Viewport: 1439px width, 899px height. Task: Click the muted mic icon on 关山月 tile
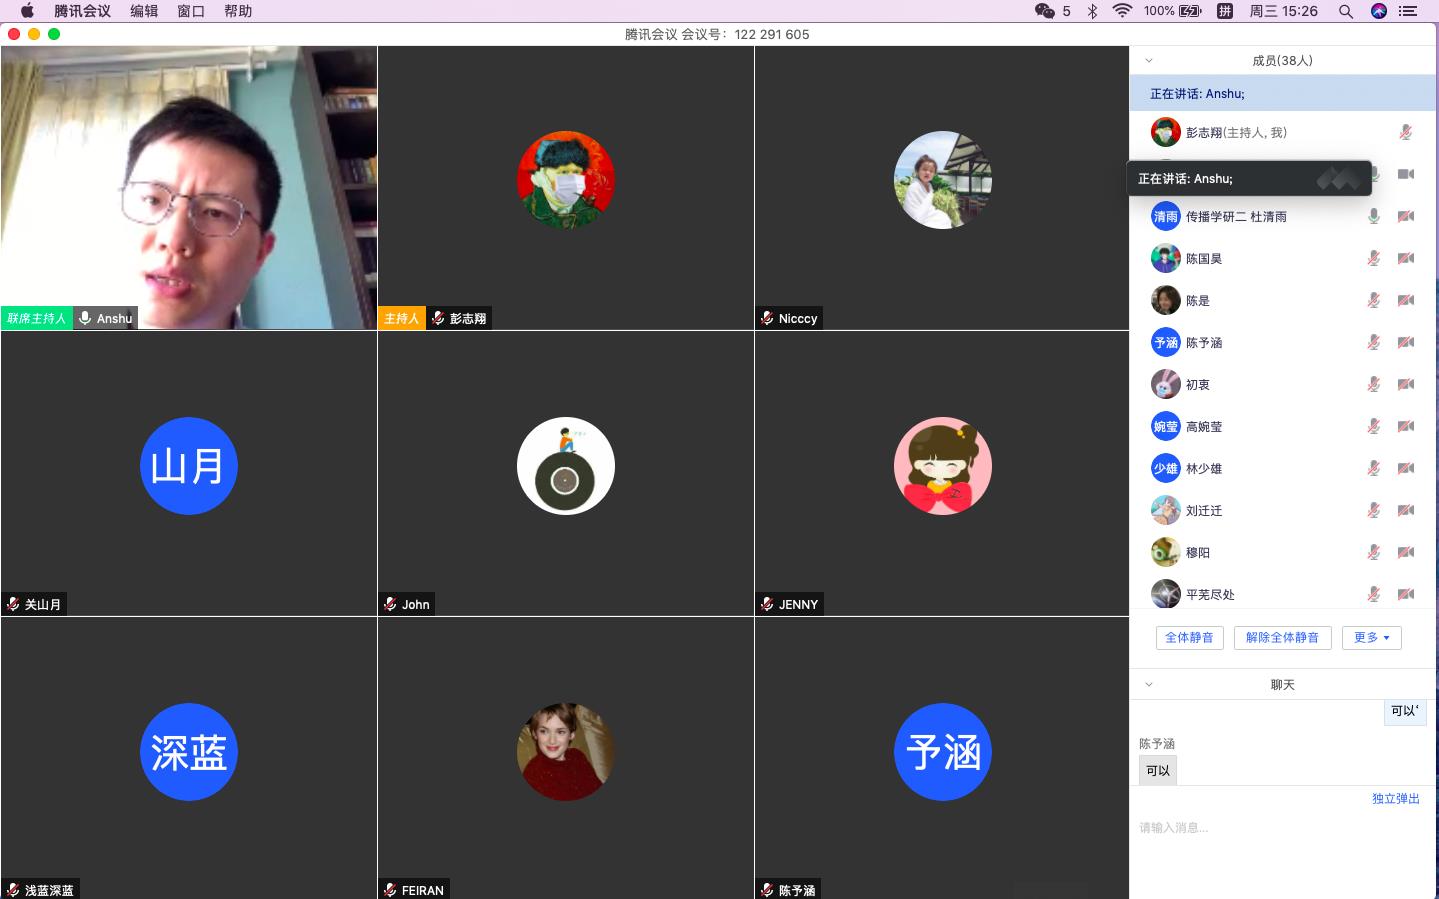tap(13, 604)
